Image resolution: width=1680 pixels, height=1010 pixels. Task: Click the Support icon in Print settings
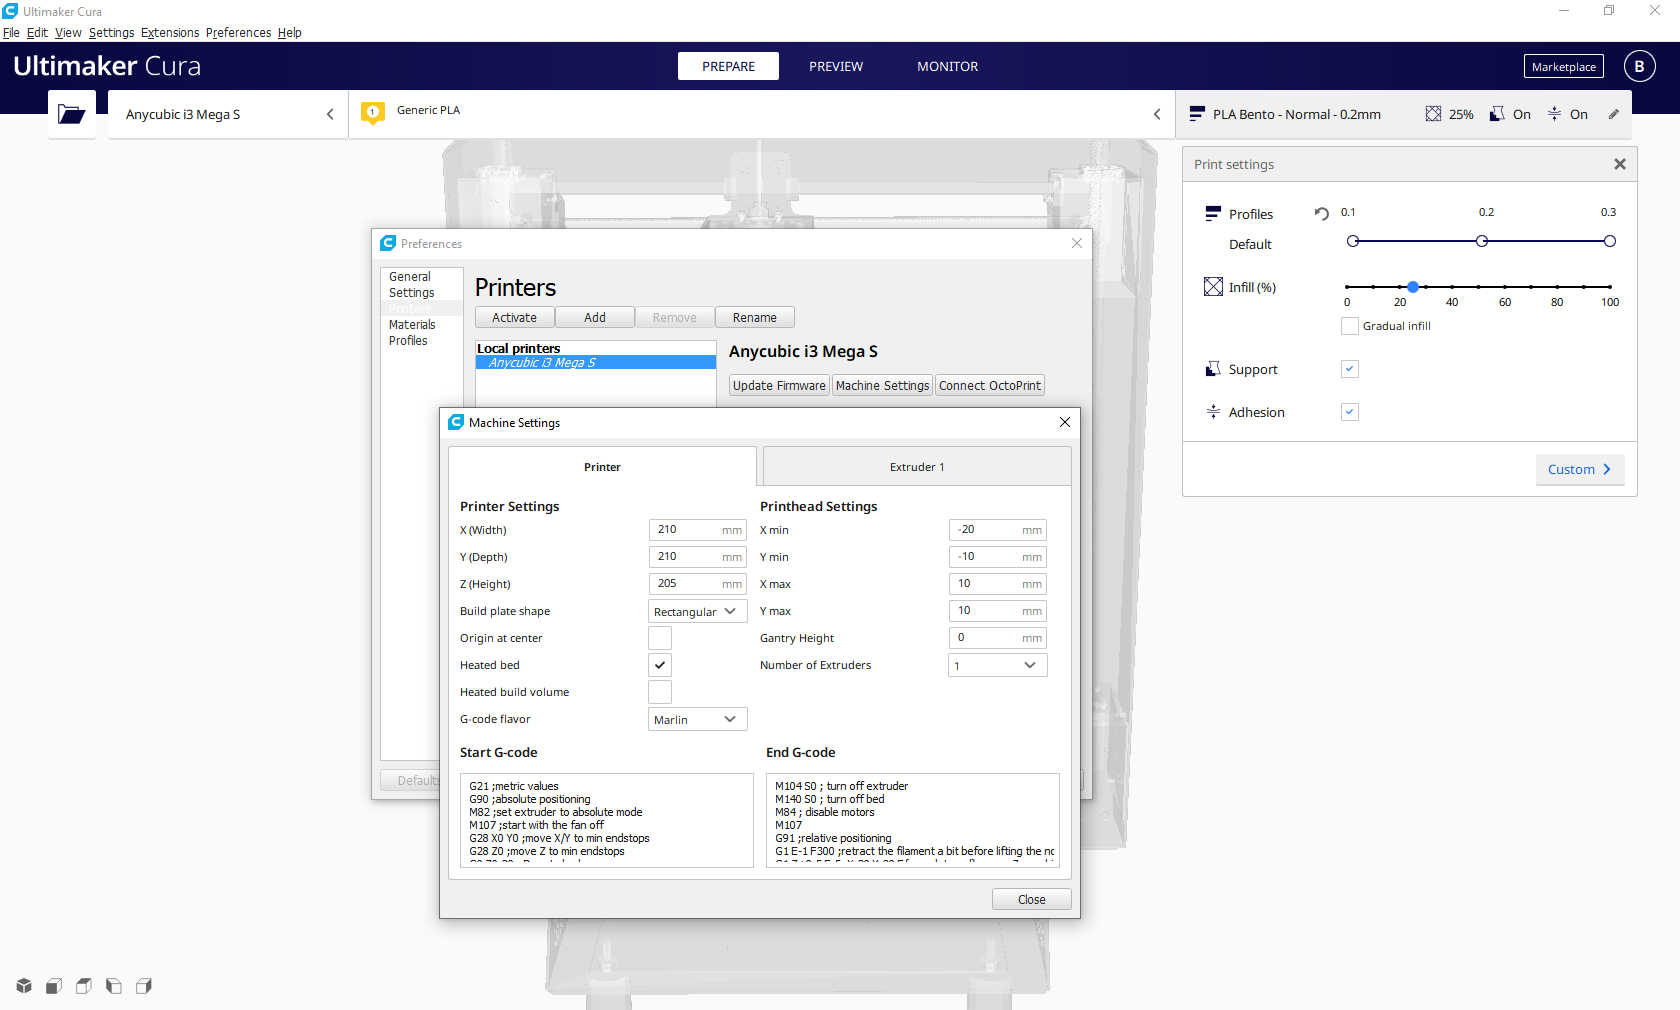tap(1213, 369)
